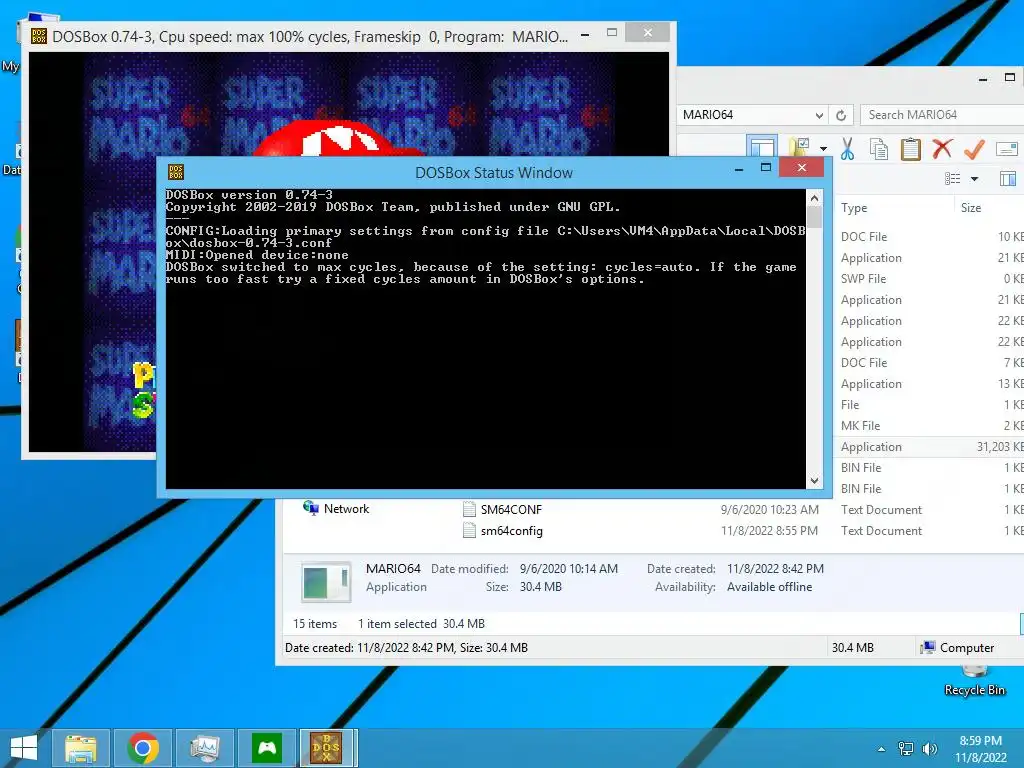
Task: Click the envelope icon at toolbar's right edge
Action: [x=1006, y=149]
